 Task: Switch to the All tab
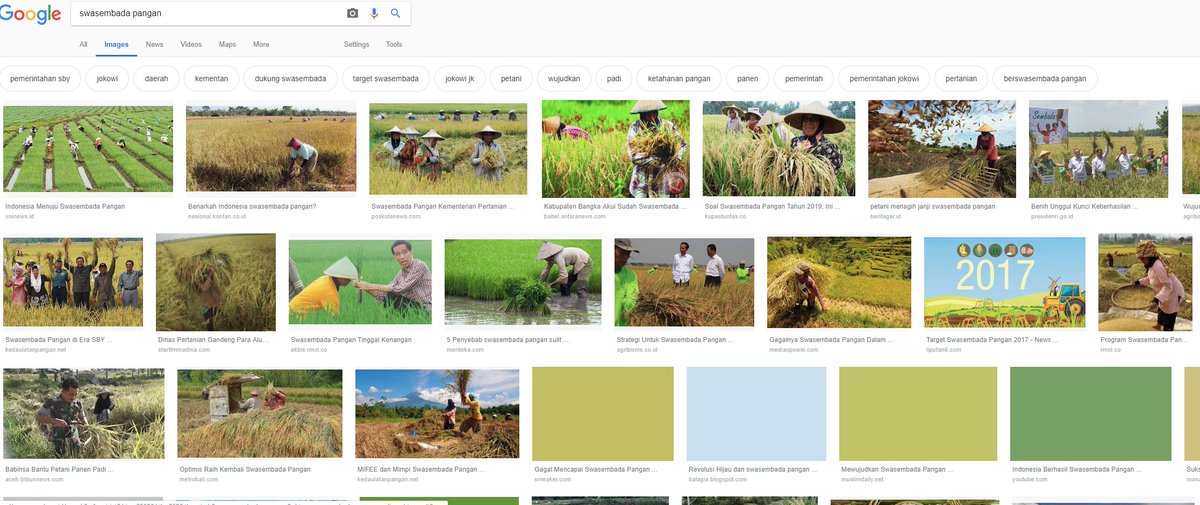point(84,45)
